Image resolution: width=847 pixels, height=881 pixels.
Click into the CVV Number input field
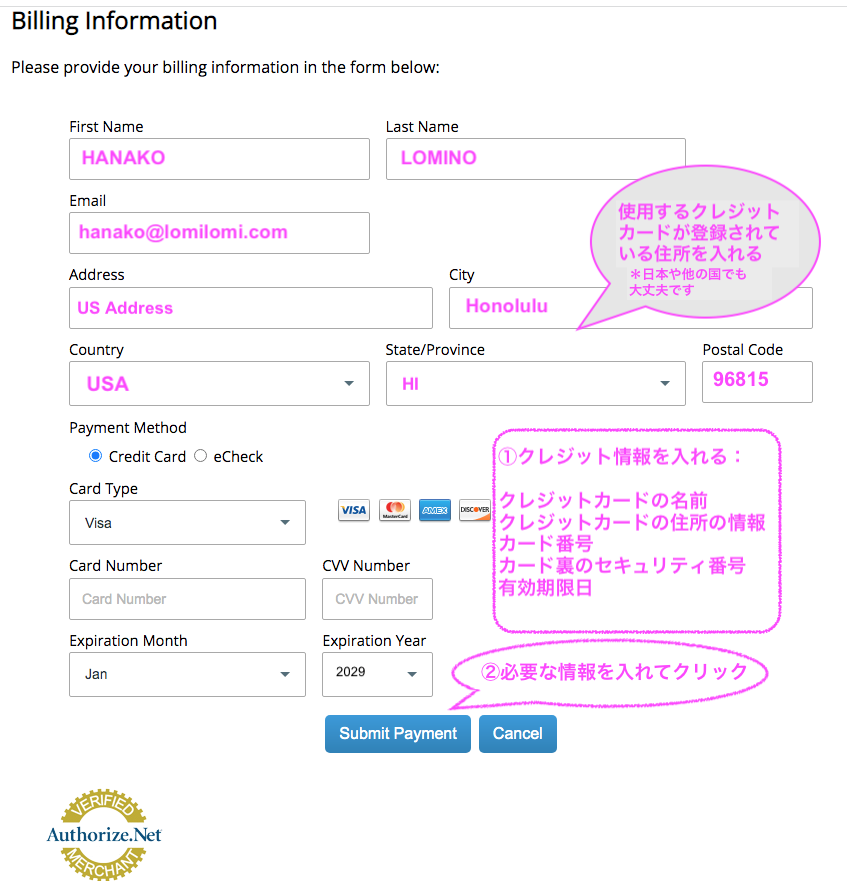pyautogui.click(x=377, y=599)
